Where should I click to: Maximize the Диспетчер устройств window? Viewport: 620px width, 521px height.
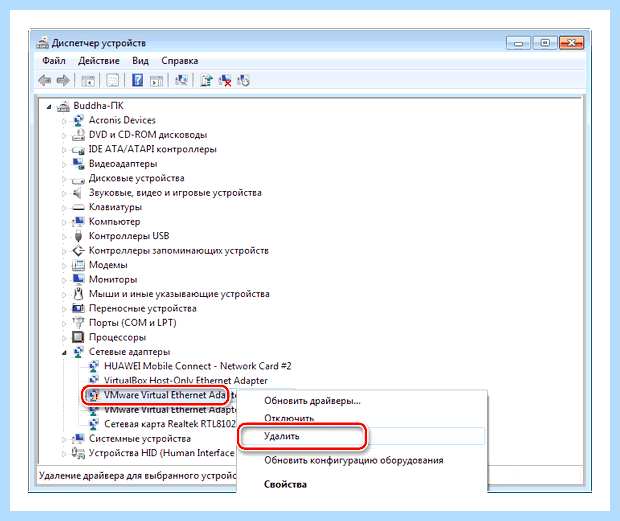coord(545,43)
